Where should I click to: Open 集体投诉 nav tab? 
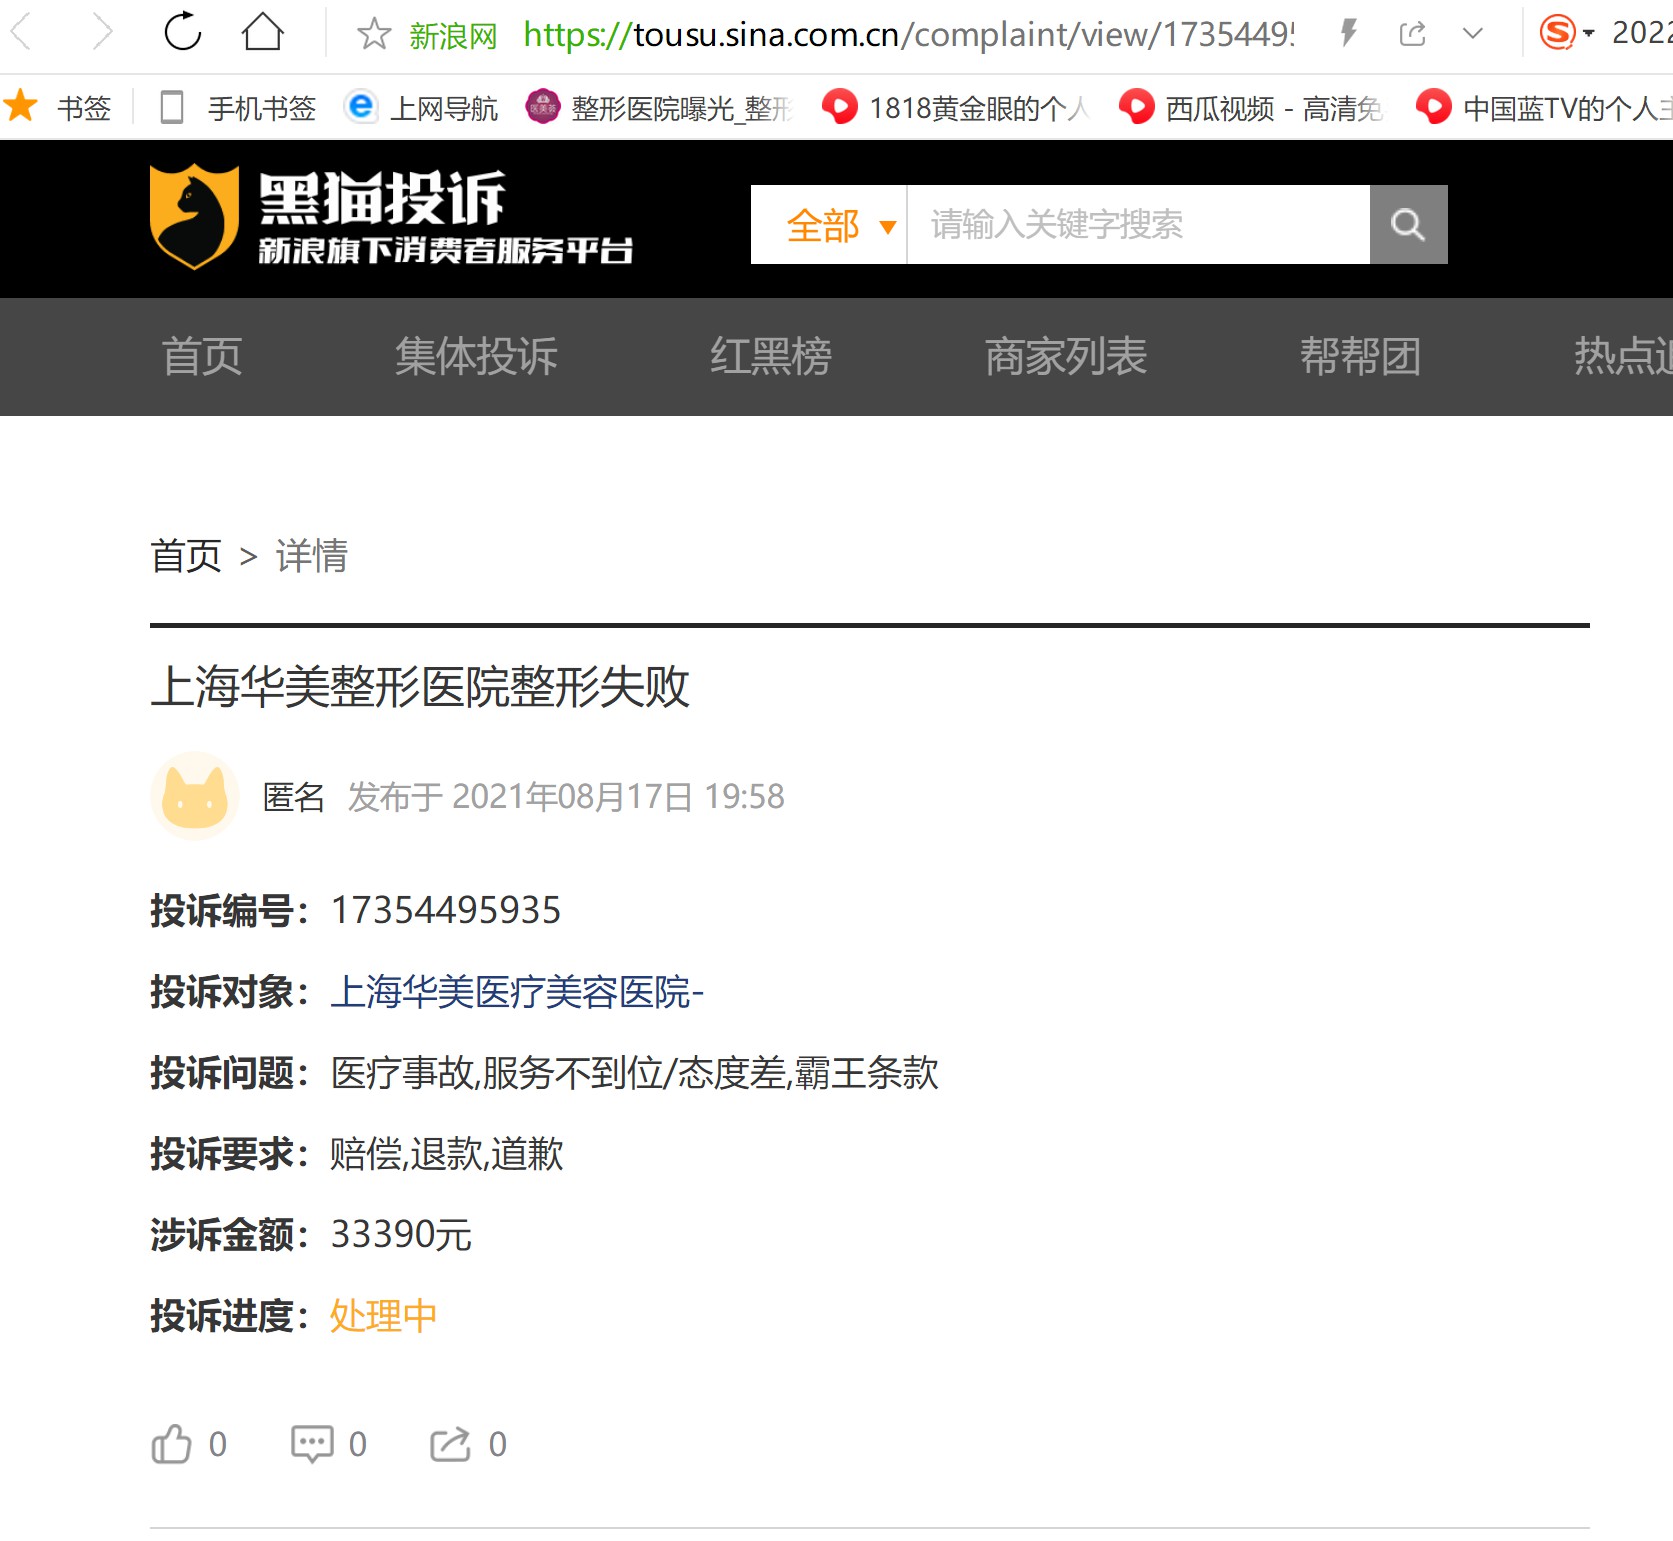[x=476, y=356]
